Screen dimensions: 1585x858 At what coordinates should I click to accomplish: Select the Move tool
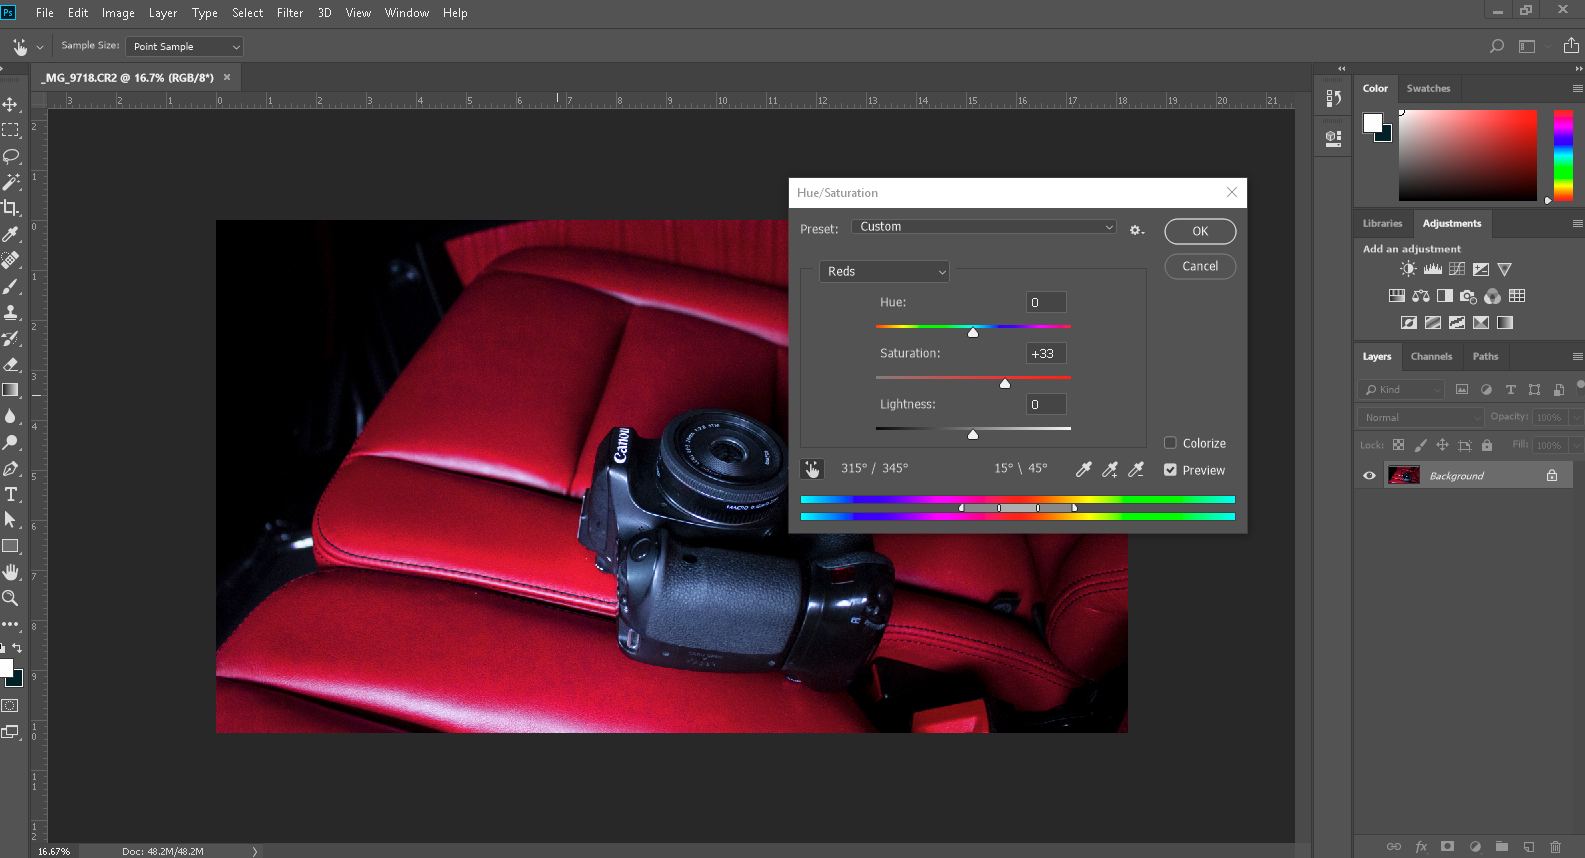tap(11, 104)
